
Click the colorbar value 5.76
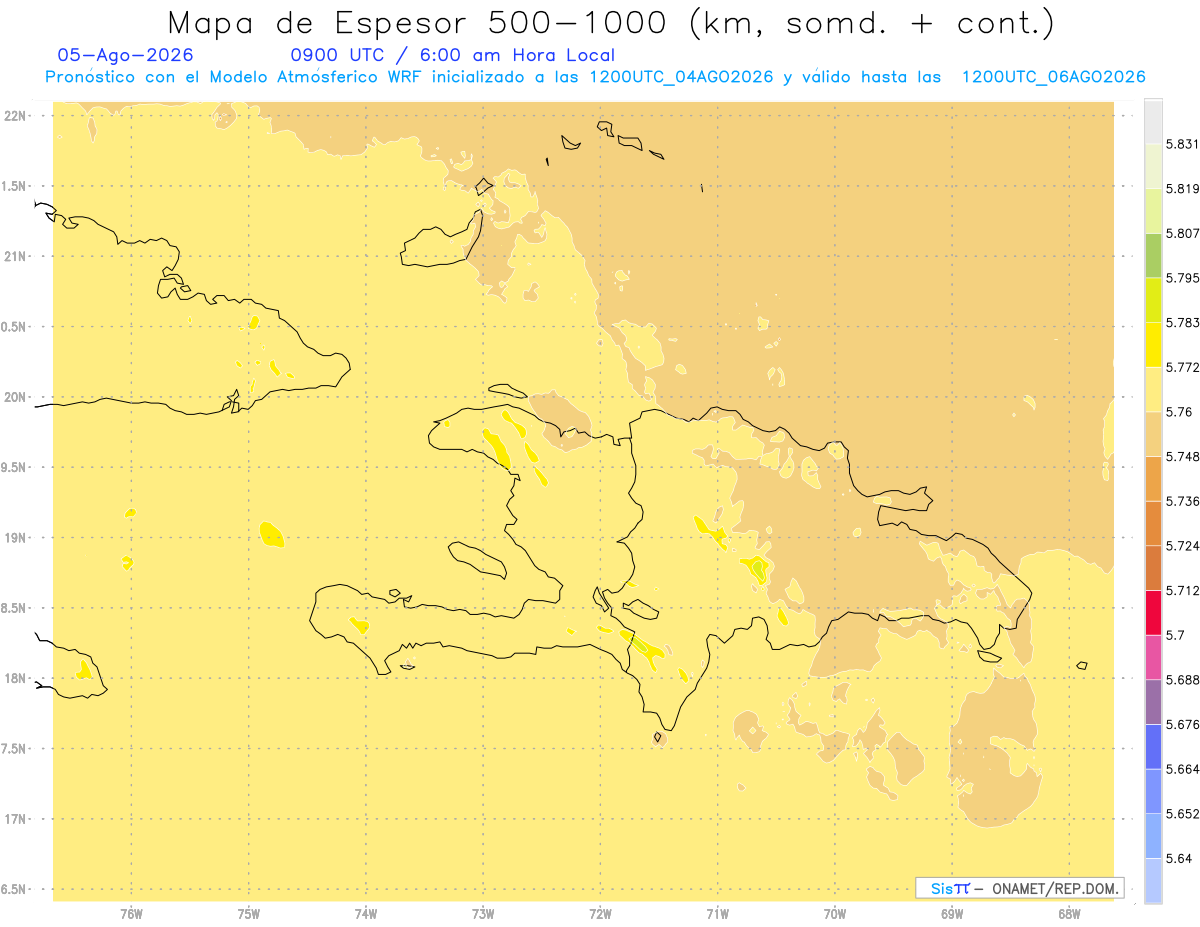(1179, 412)
